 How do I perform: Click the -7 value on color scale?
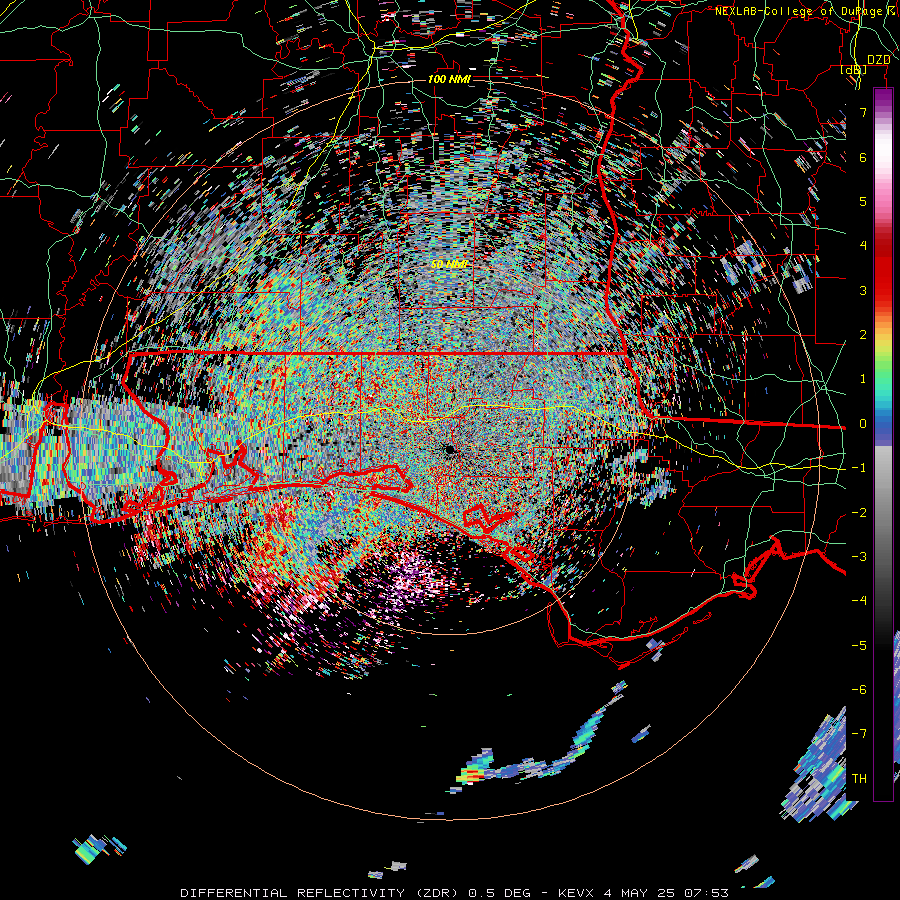click(859, 734)
